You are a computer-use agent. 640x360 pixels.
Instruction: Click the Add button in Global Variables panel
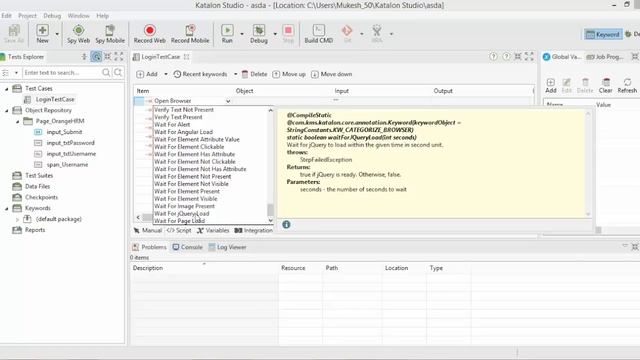point(551,86)
